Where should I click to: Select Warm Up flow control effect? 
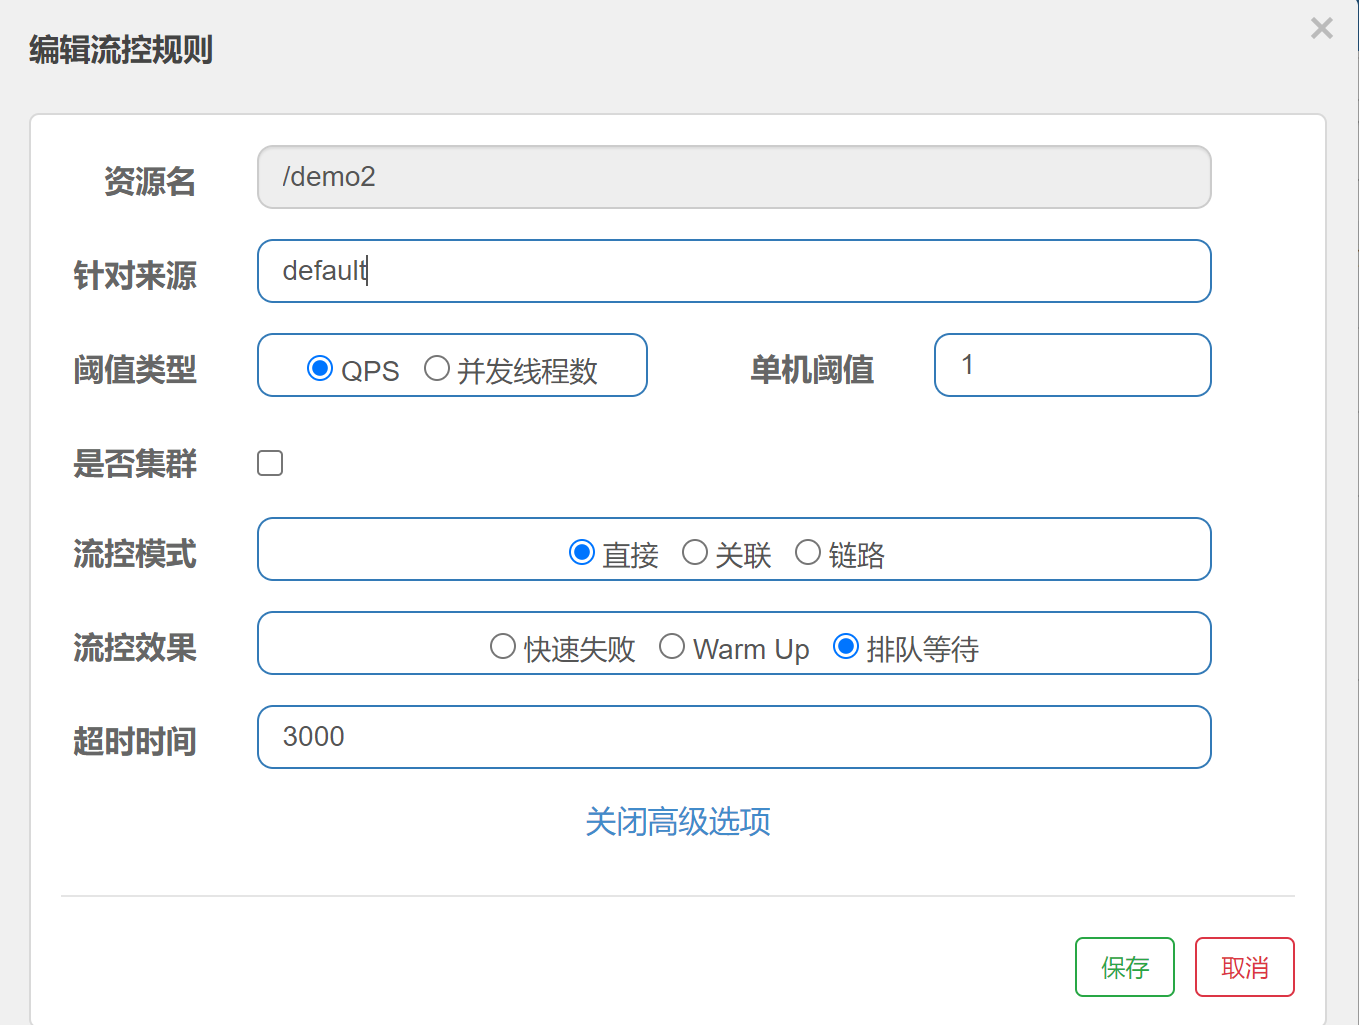(672, 646)
